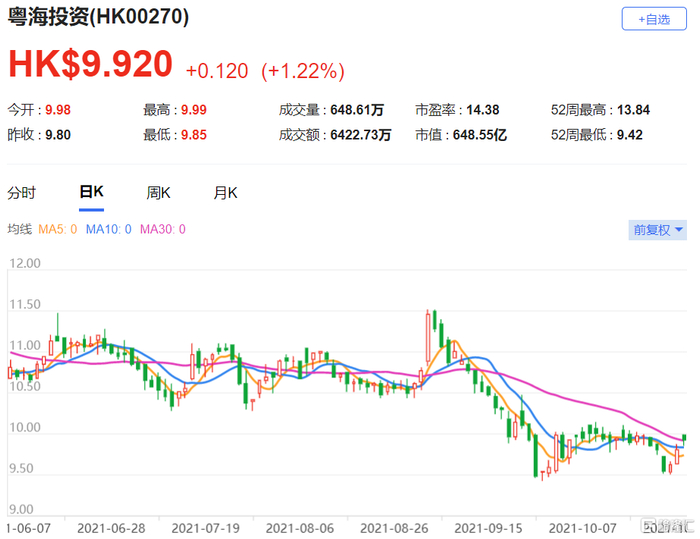Switch to 分时 intraday chart tab
700x539 pixels.
pyautogui.click(x=21, y=193)
